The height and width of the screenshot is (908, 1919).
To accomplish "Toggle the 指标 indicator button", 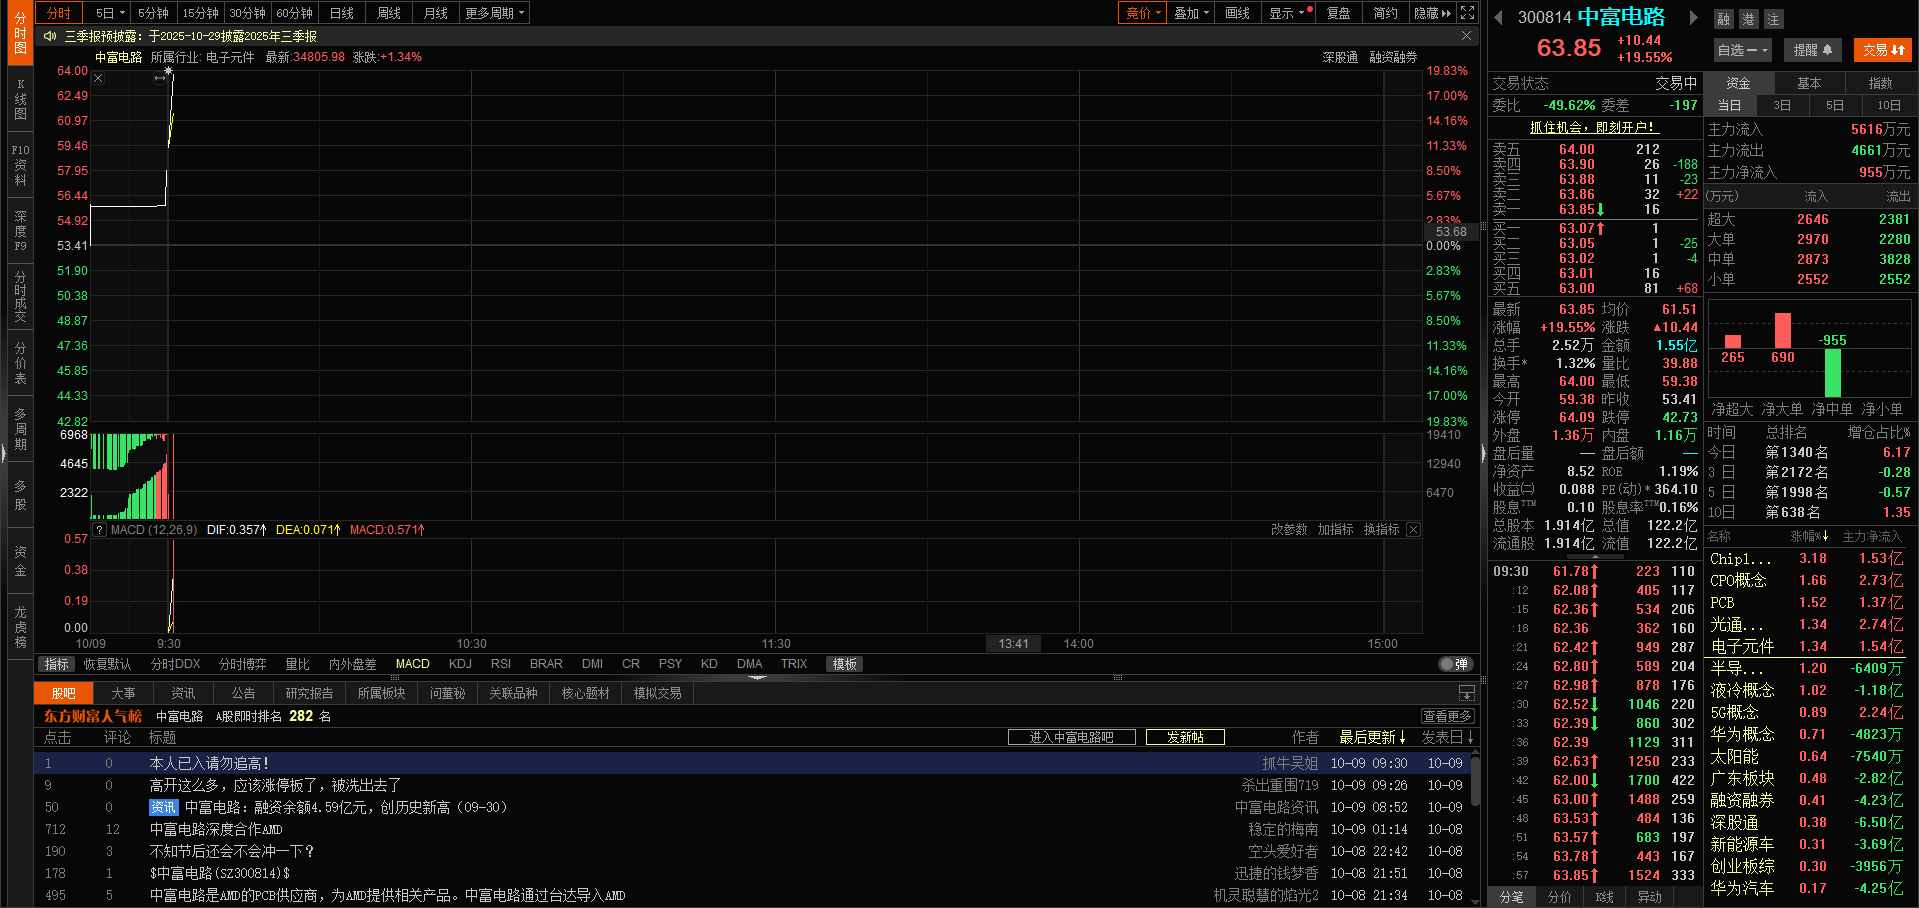I will tap(57, 664).
